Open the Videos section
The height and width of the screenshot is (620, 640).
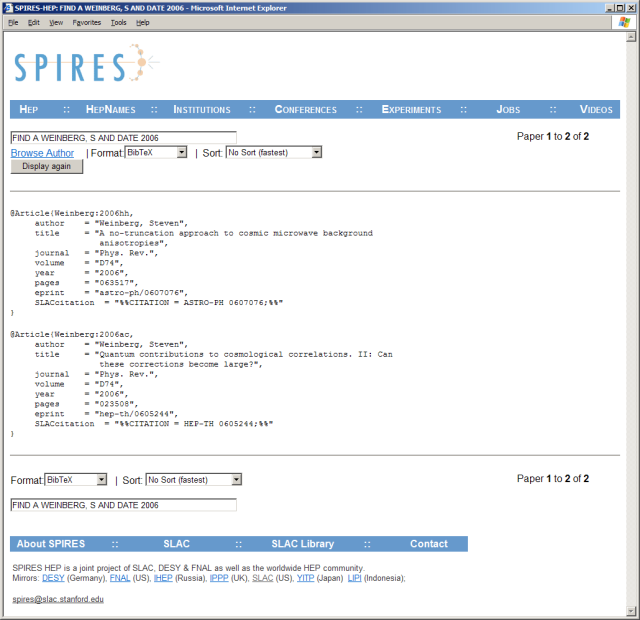(x=596, y=109)
